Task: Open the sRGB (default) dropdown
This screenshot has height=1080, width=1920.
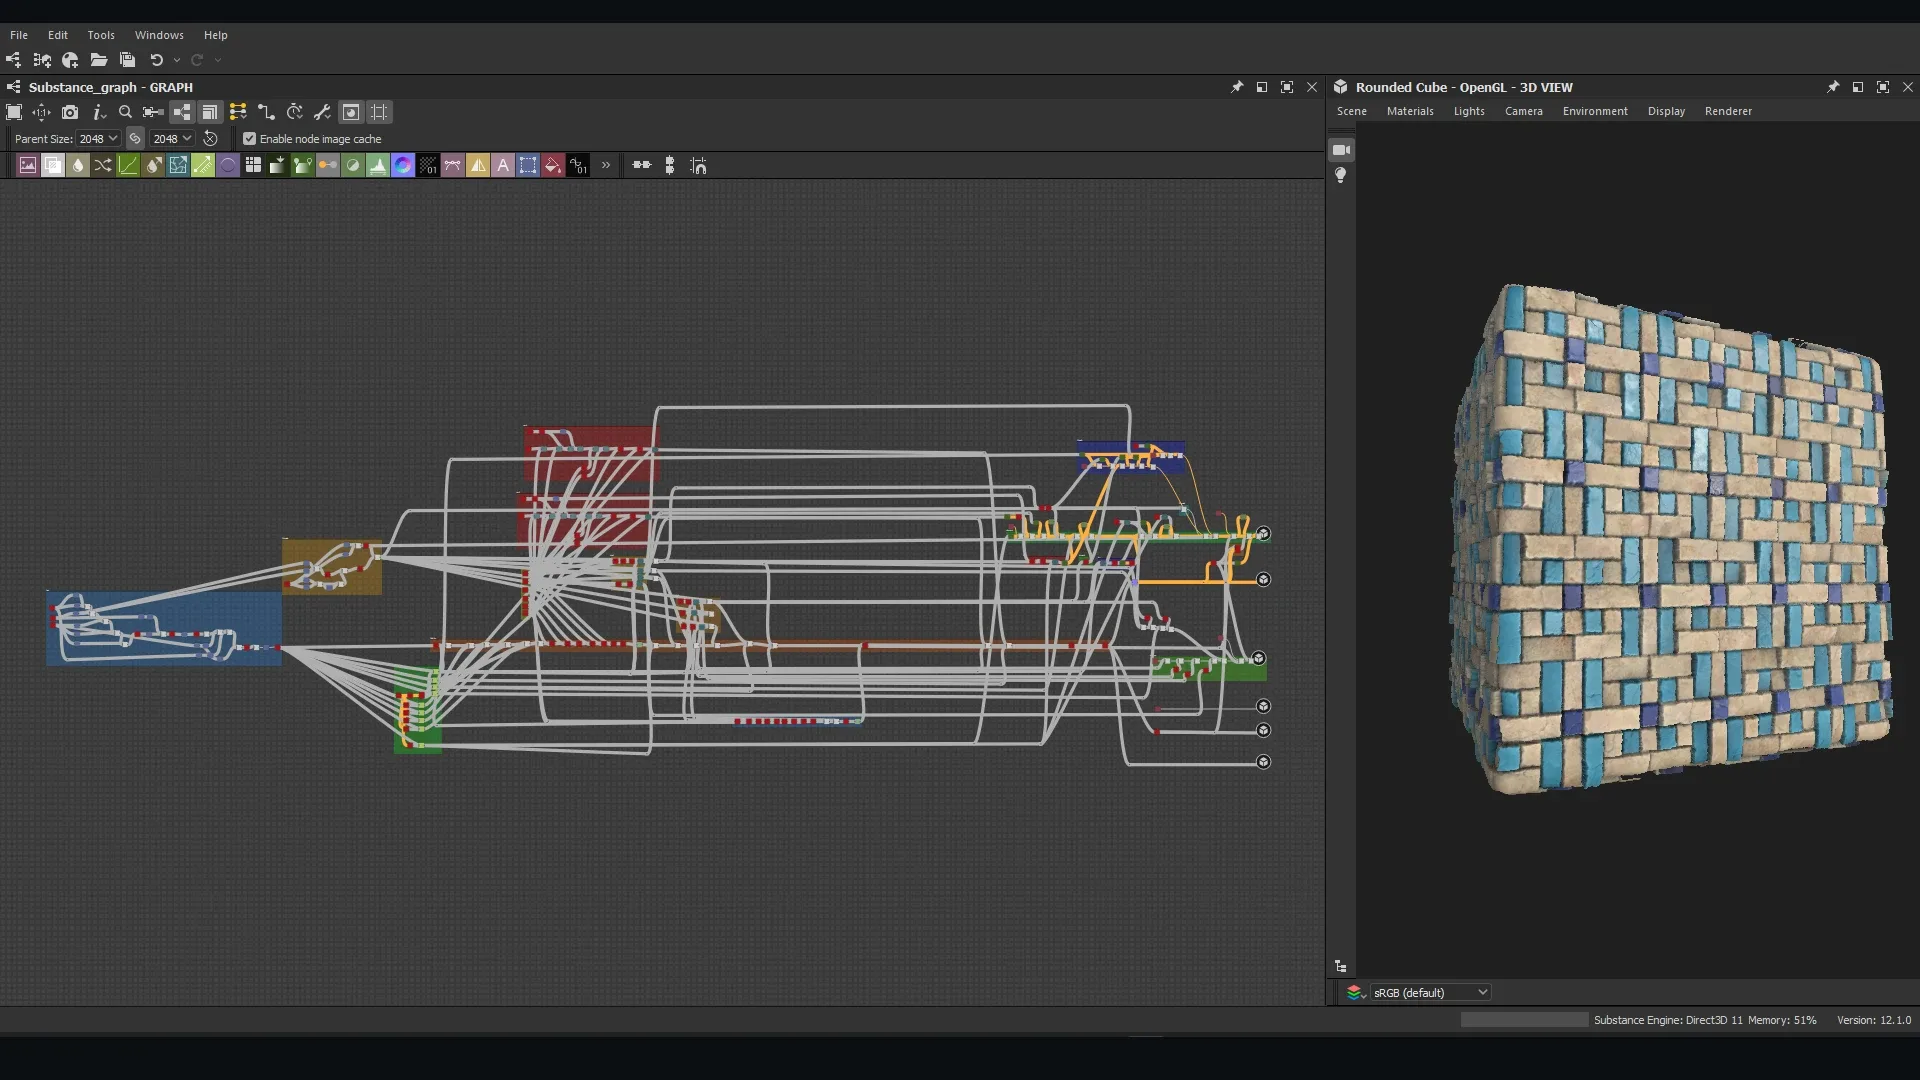Action: pyautogui.click(x=1430, y=992)
